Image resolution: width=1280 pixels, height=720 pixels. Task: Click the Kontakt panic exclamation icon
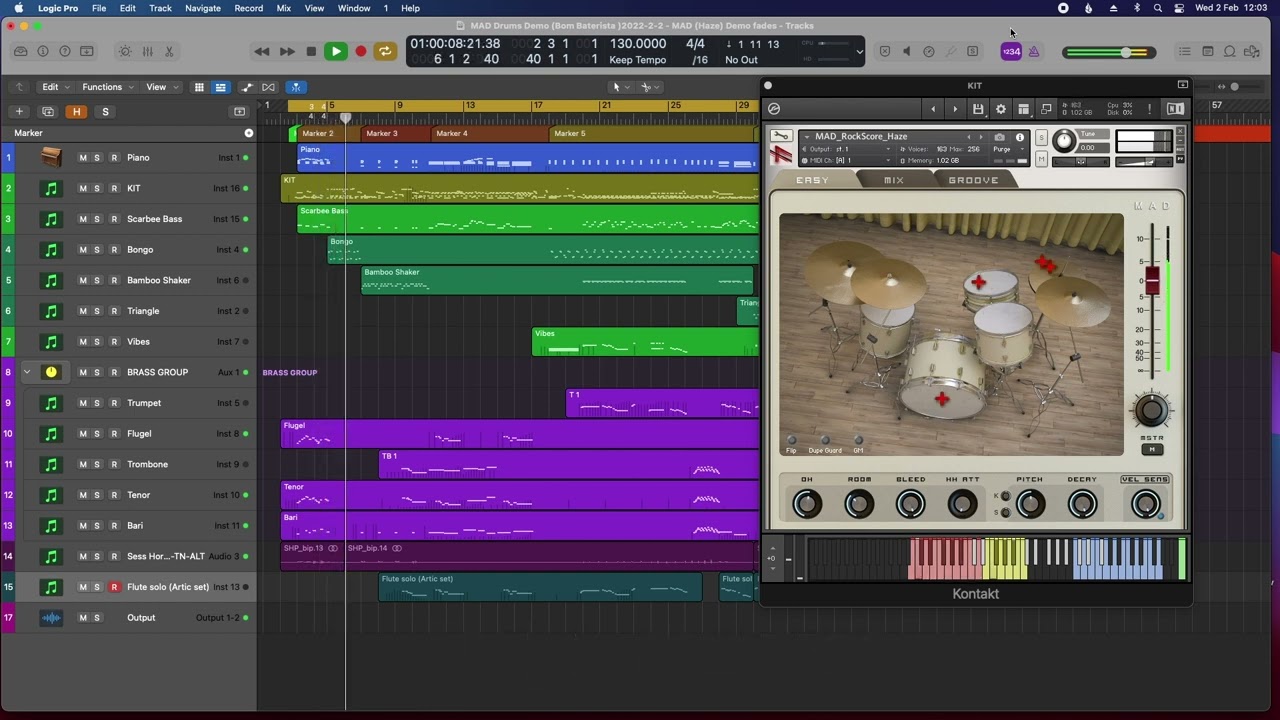[x=1150, y=108]
